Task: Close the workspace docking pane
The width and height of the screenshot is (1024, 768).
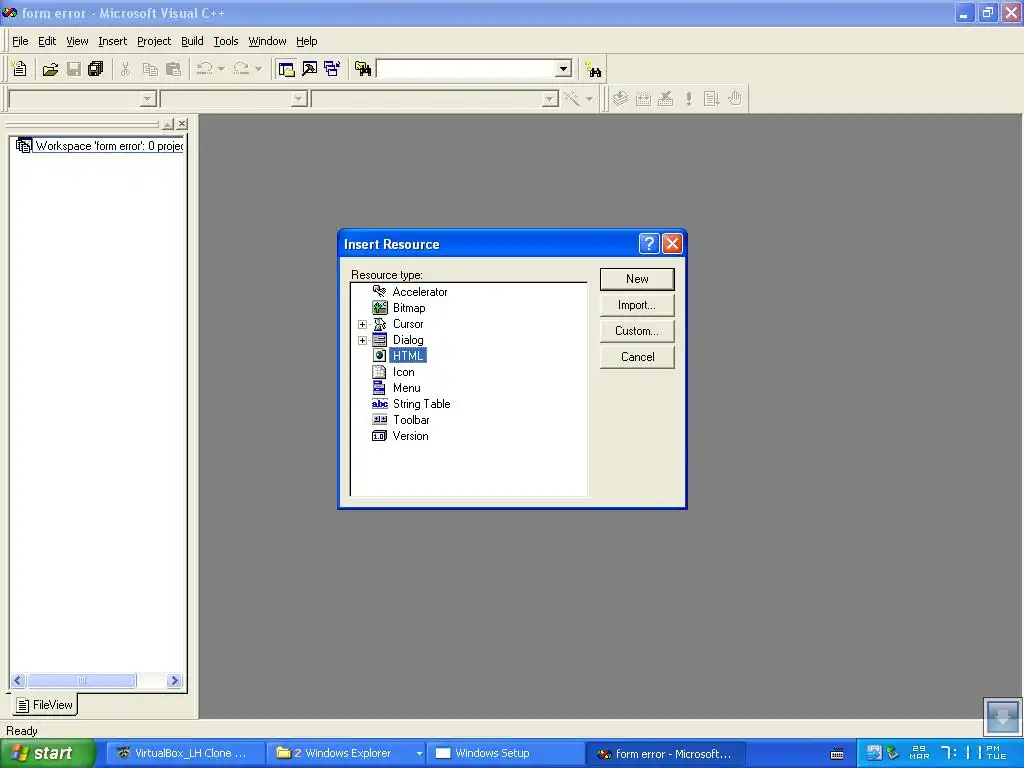Action: (182, 123)
